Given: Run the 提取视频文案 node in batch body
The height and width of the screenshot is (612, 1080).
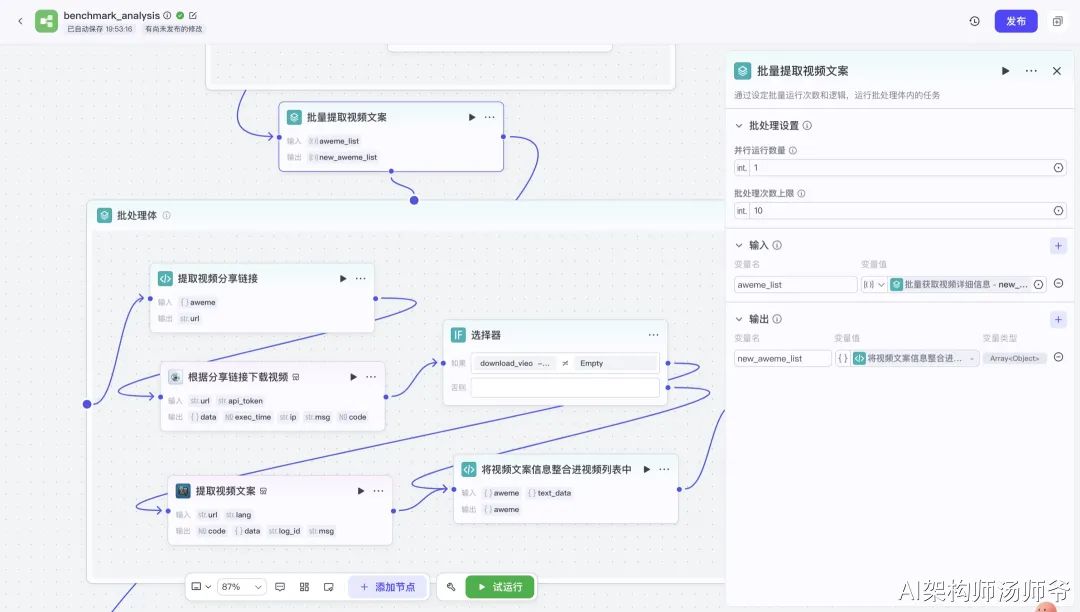Looking at the screenshot, I should (x=361, y=491).
